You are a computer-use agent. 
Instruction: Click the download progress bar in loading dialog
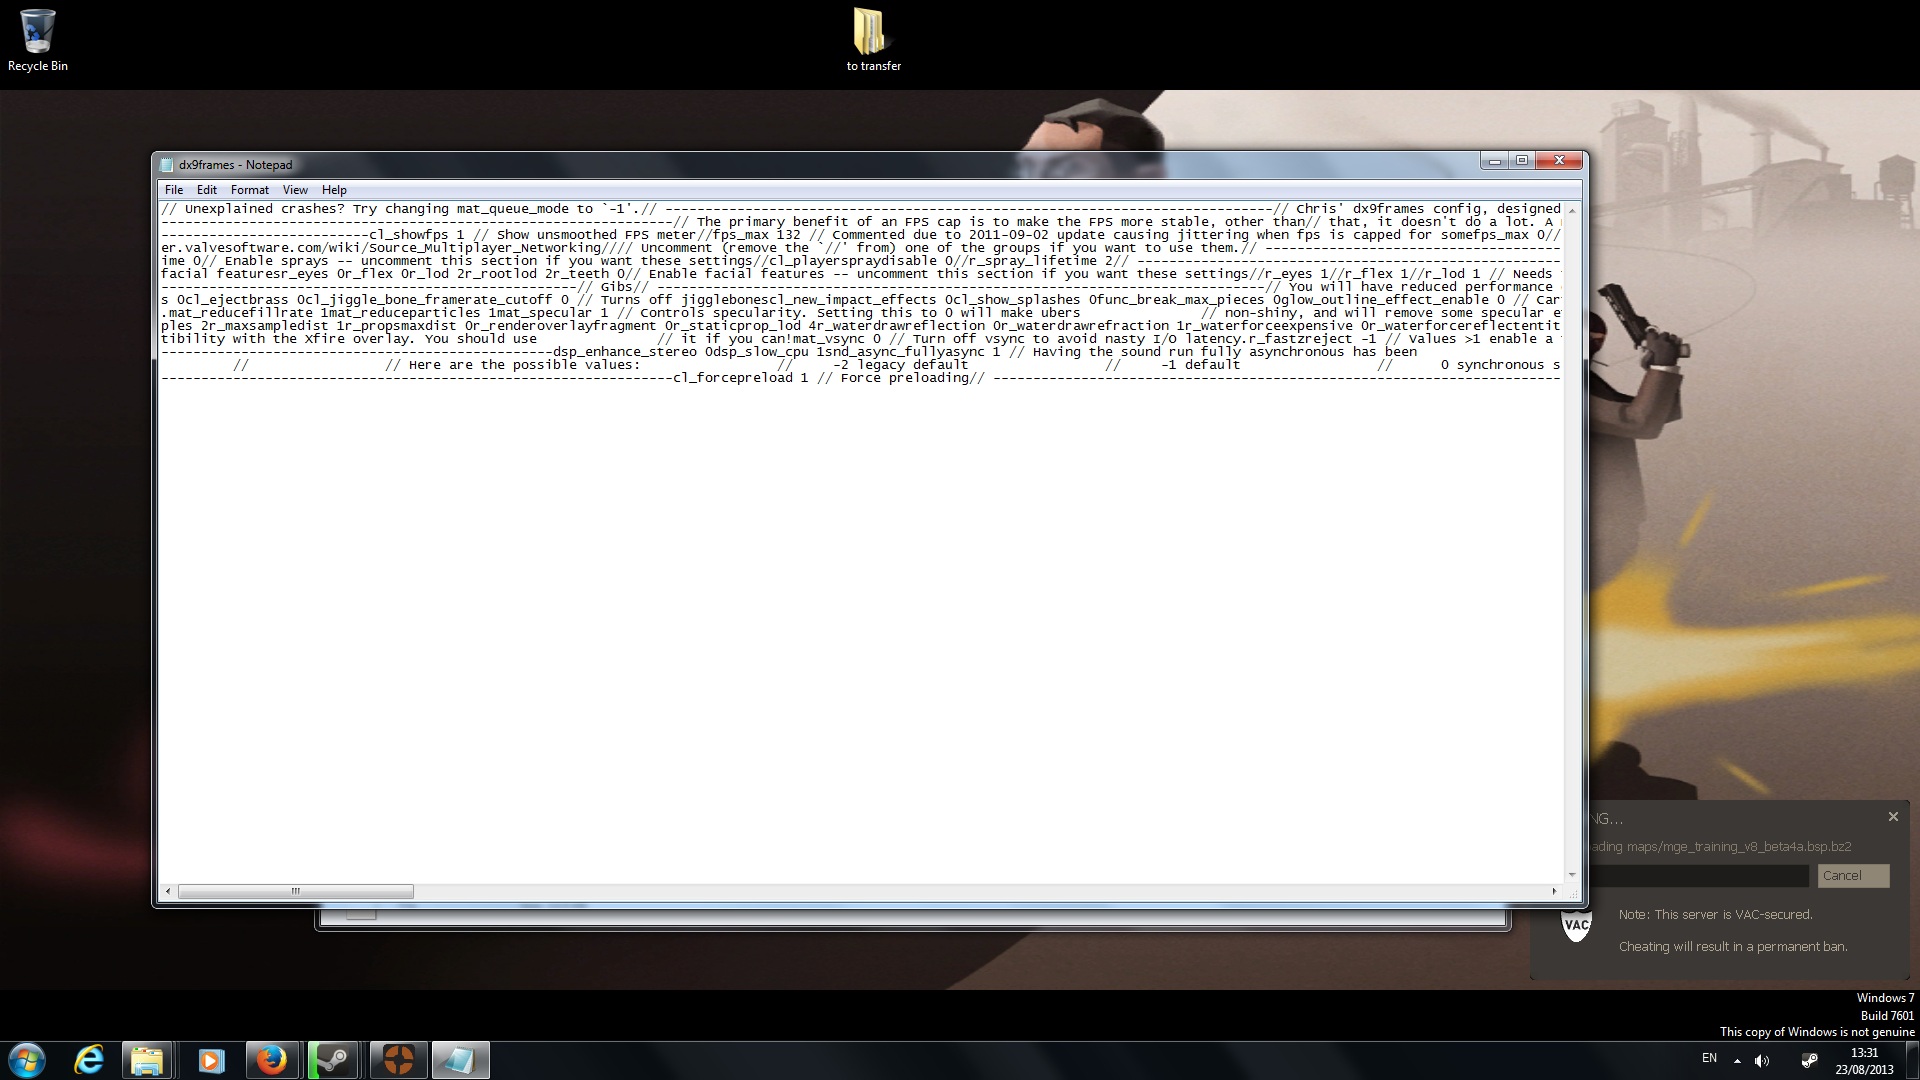1698,876
